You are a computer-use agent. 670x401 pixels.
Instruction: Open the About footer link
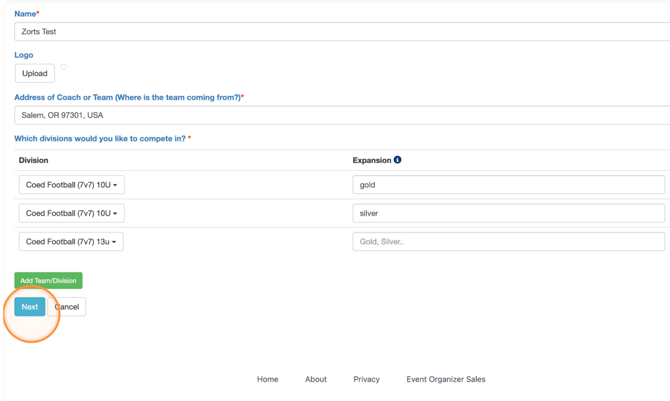[316, 380]
